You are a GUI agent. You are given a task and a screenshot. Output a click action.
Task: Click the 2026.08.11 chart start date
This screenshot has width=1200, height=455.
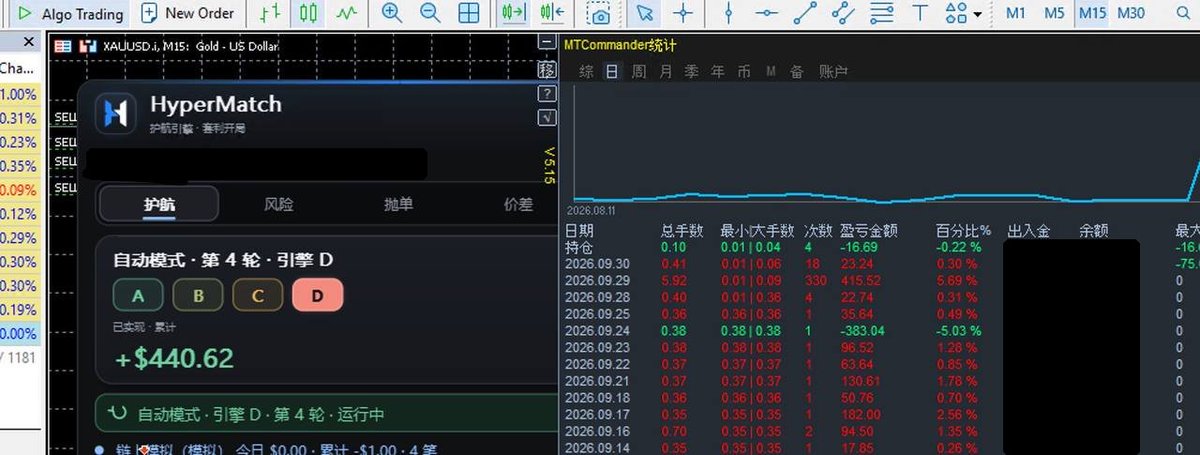click(591, 212)
